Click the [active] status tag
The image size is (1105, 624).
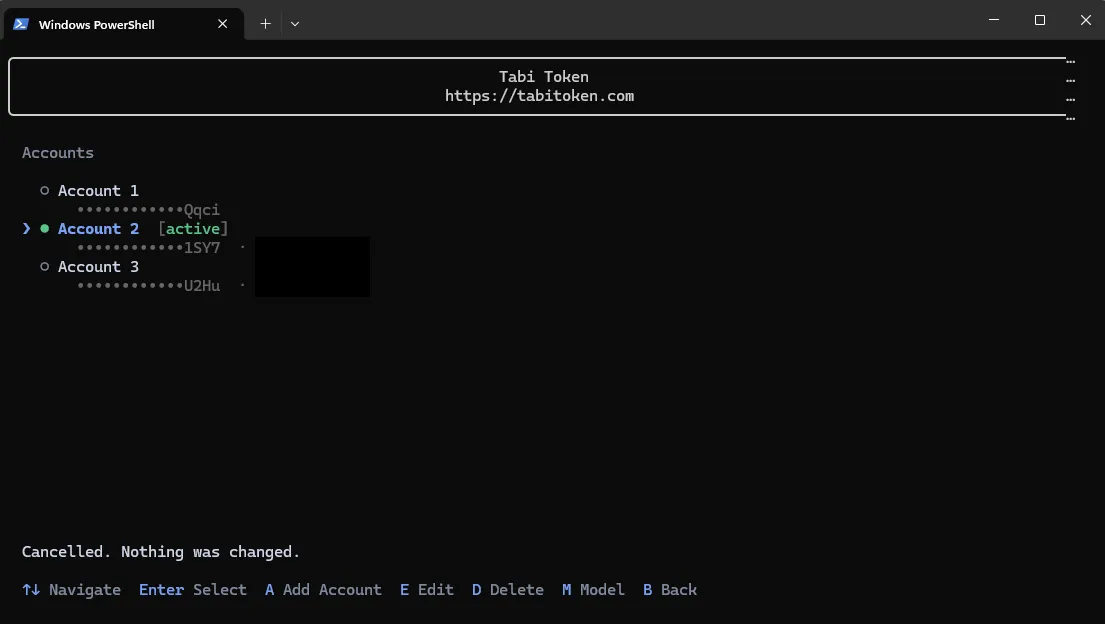[193, 228]
